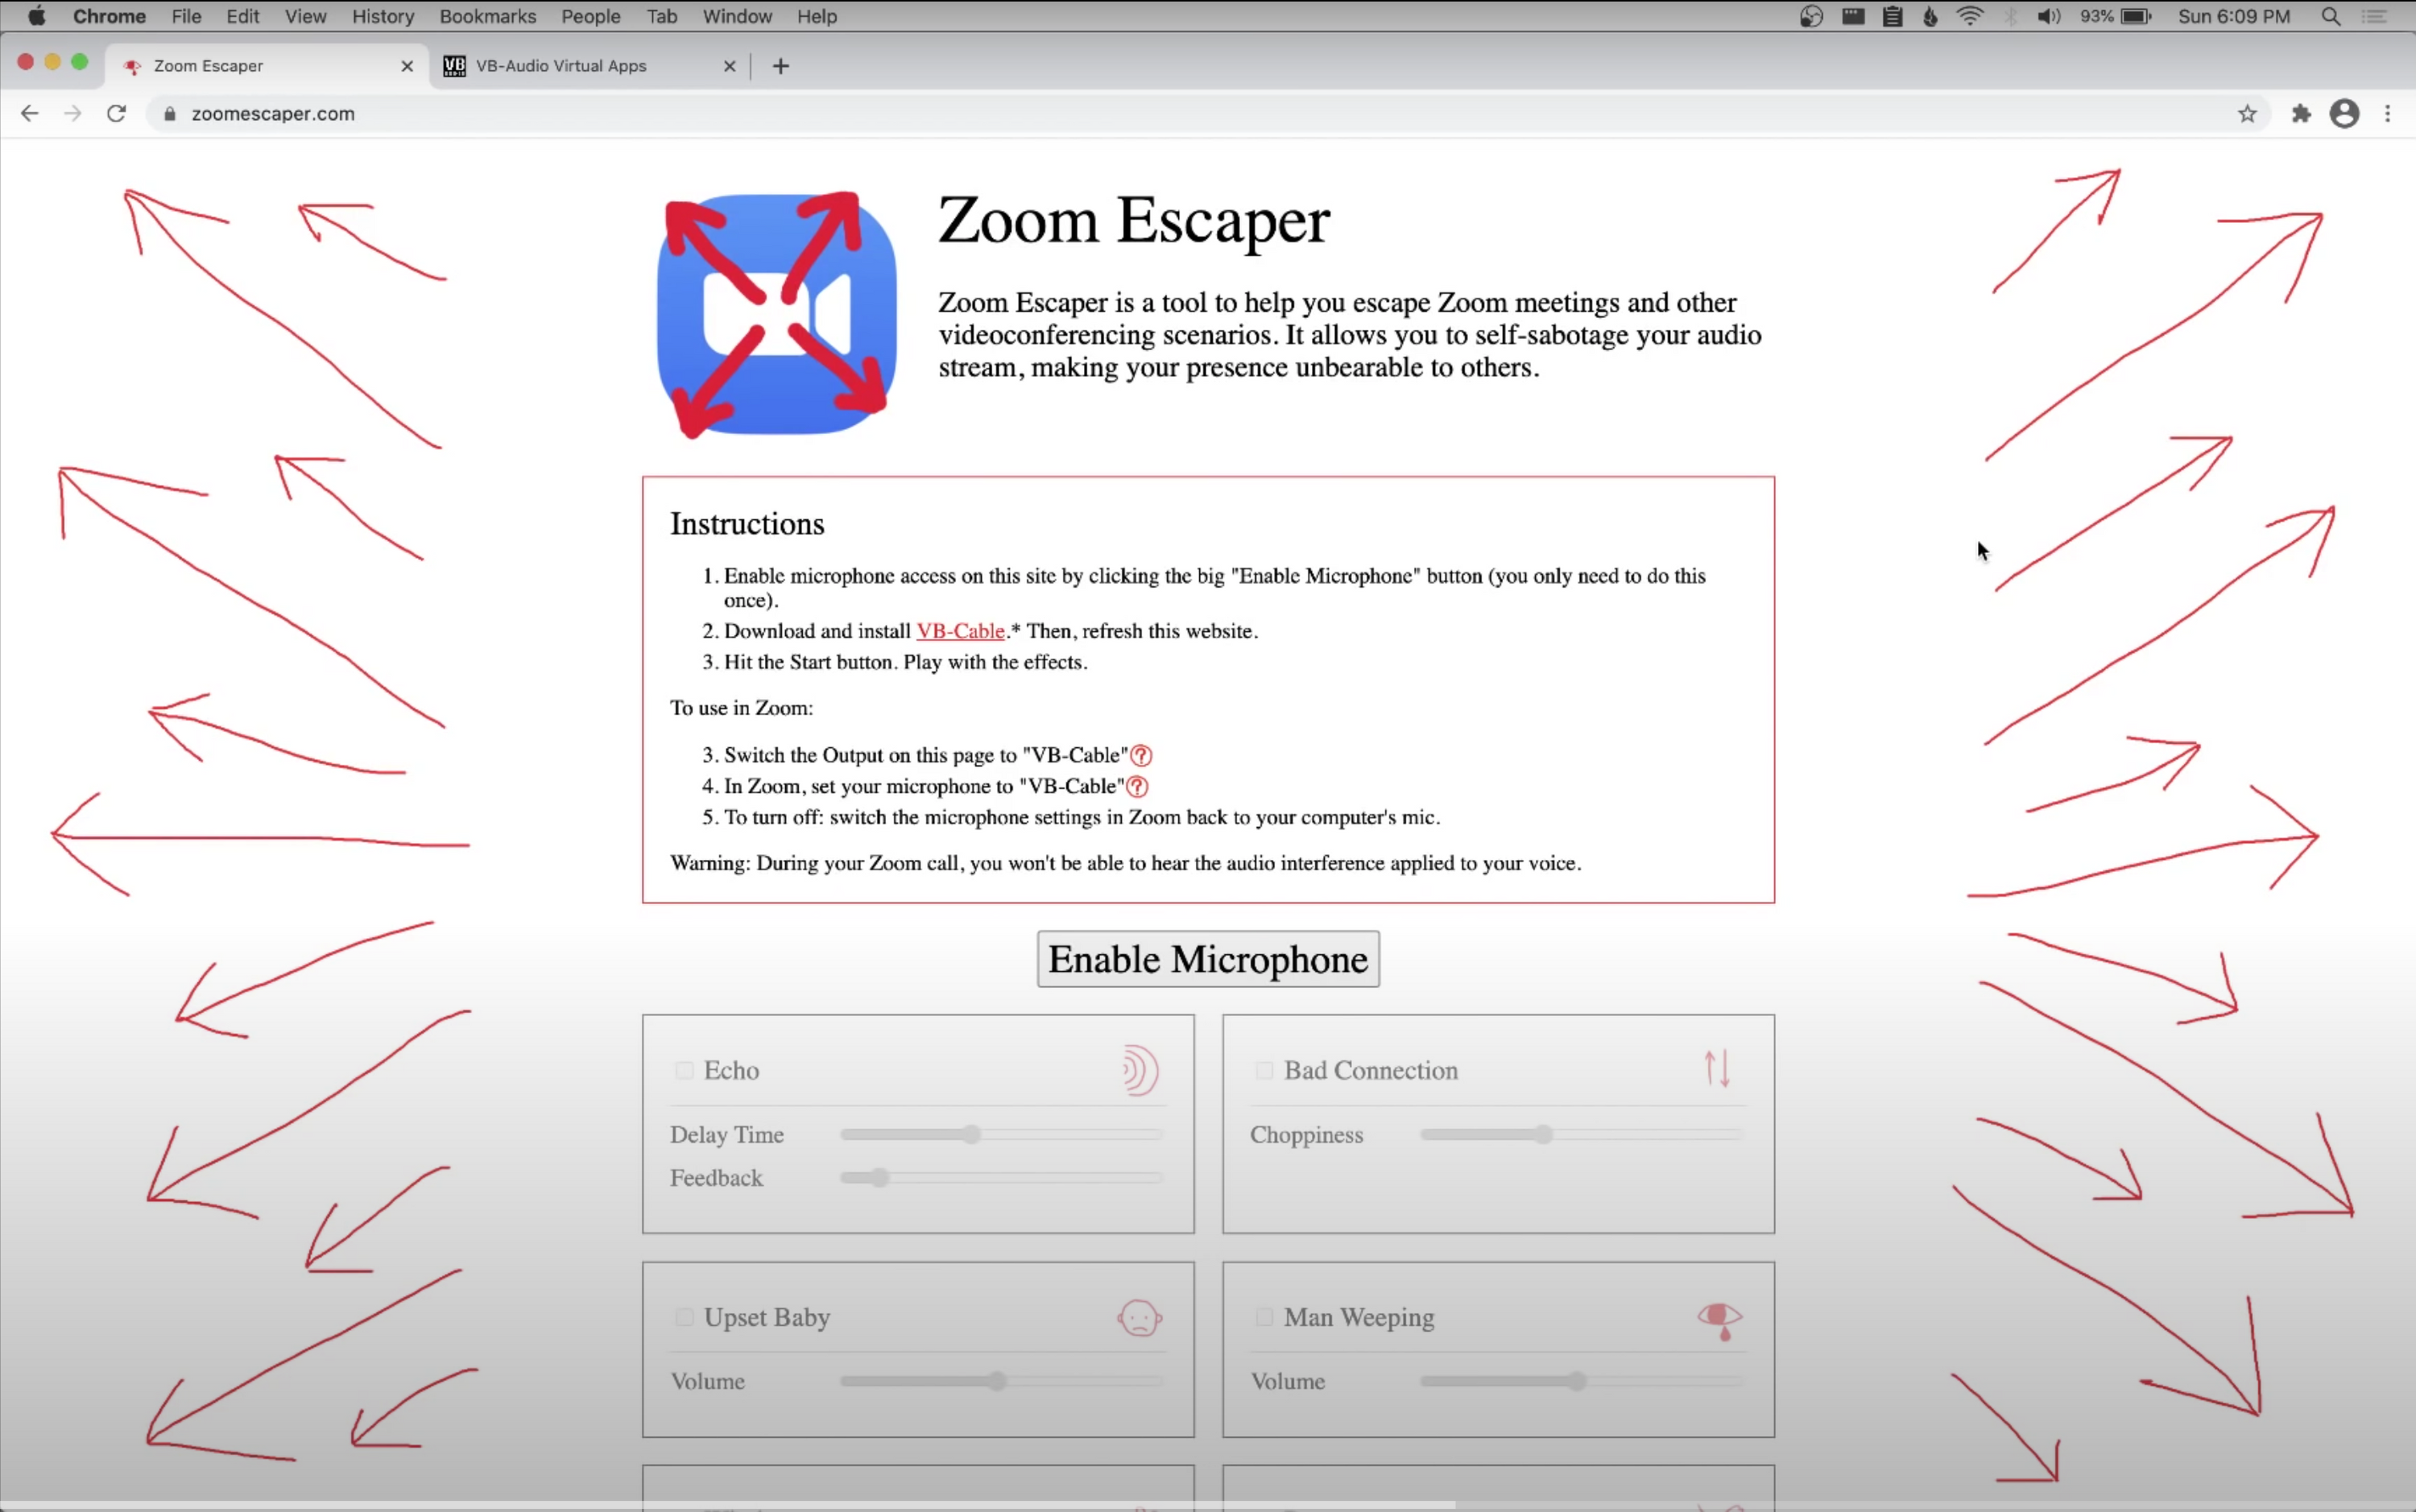Open the Chrome three-dot menu
Screen dimensions: 2416x1512
(x=2388, y=114)
